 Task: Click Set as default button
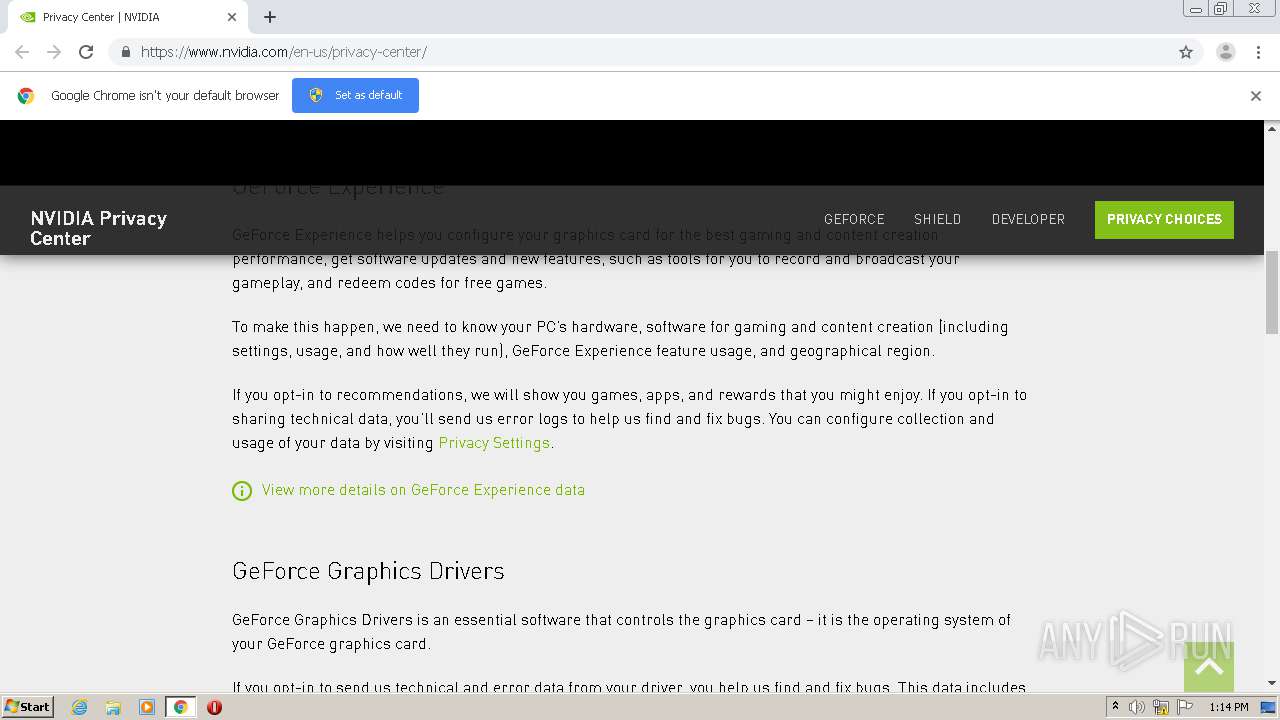[355, 95]
